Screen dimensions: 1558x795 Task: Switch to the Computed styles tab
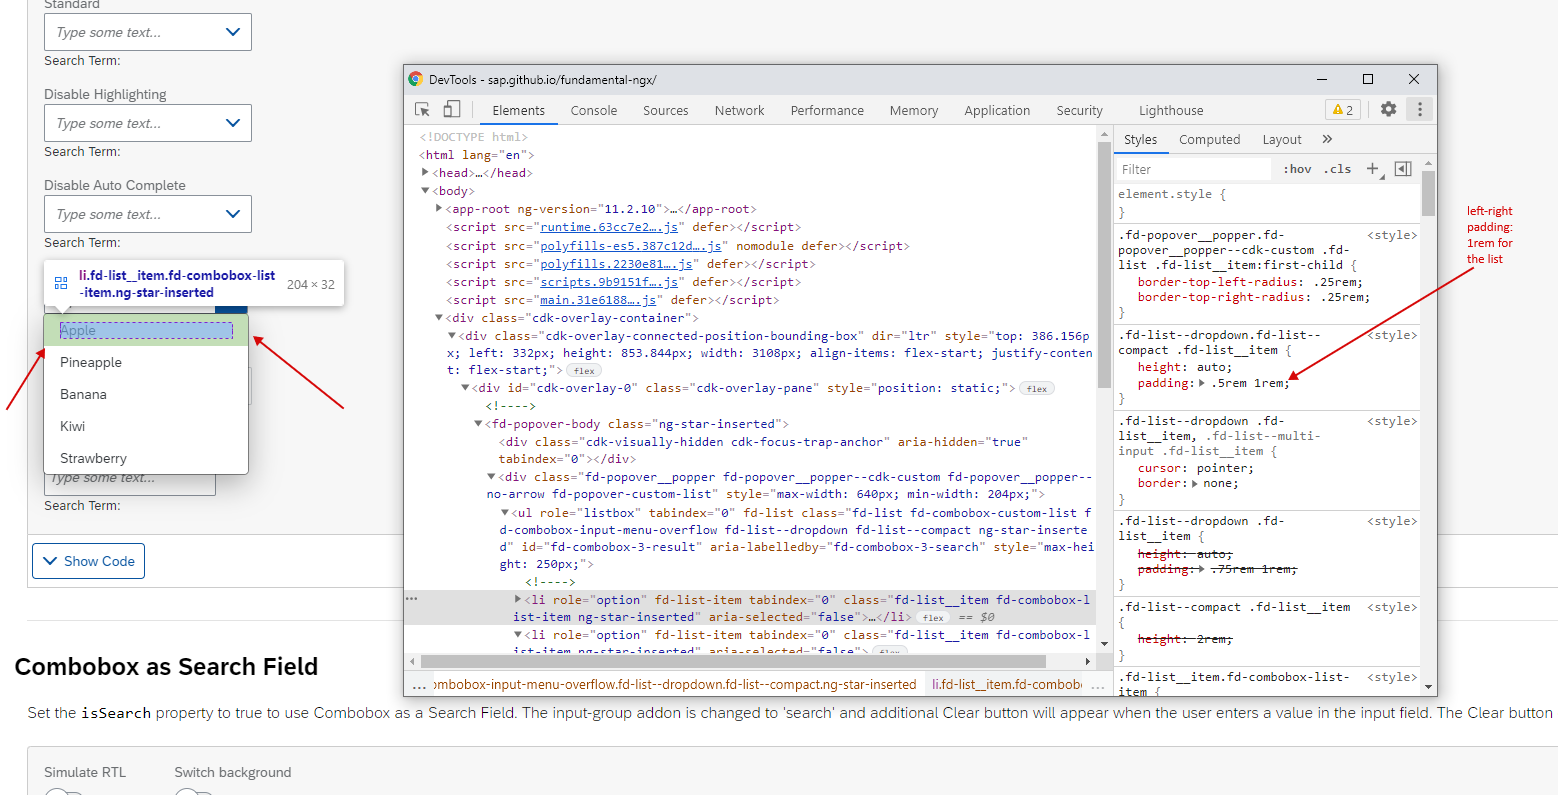point(1210,139)
